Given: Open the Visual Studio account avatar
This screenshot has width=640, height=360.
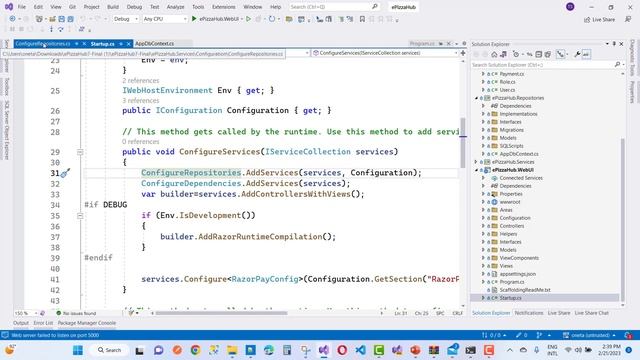Looking at the screenshot, I should [570, 7].
